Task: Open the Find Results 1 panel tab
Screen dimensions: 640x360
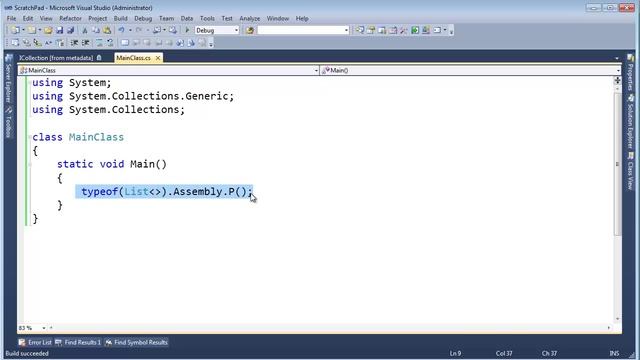Action: pyautogui.click(x=78, y=342)
